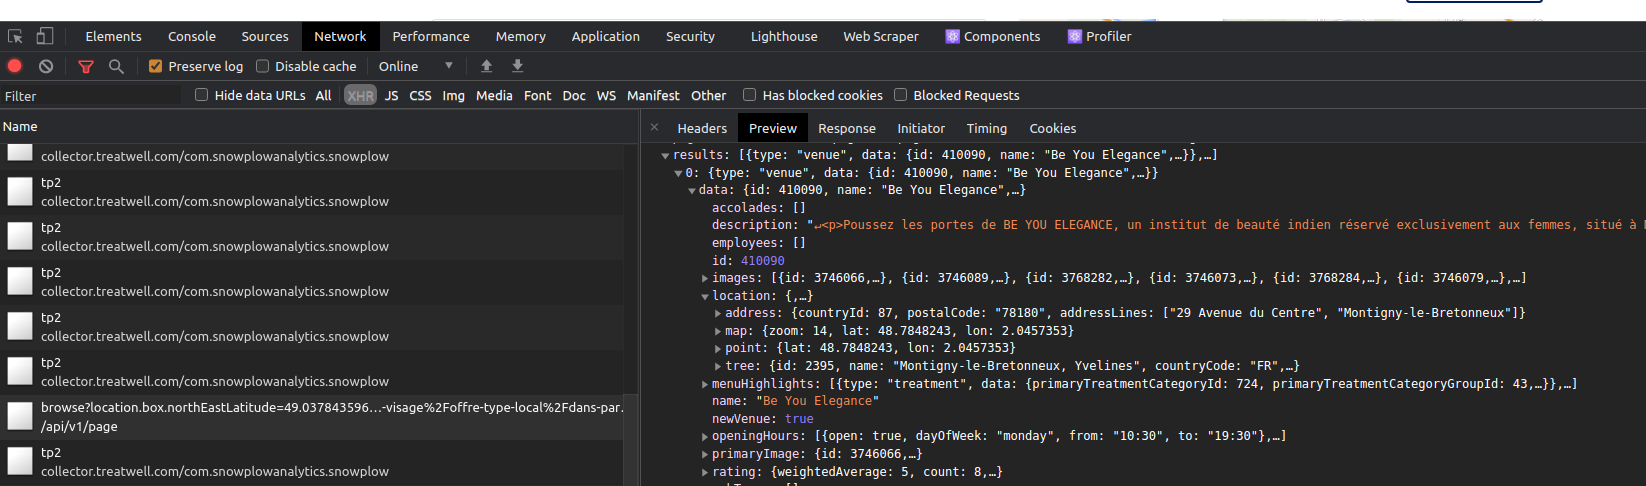Open the Security tab
This screenshot has width=1646, height=486.
691,36
